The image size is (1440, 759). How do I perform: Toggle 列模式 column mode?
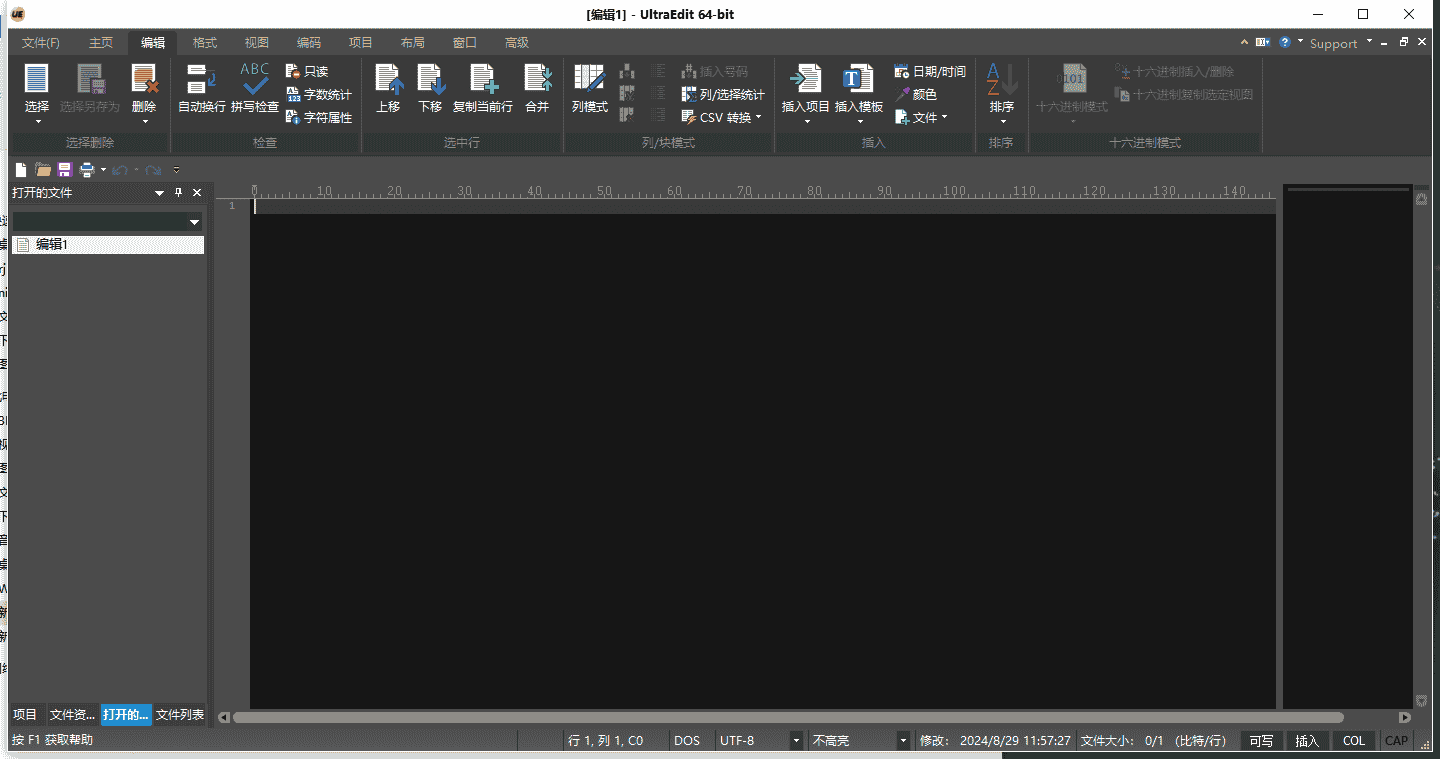click(x=589, y=80)
